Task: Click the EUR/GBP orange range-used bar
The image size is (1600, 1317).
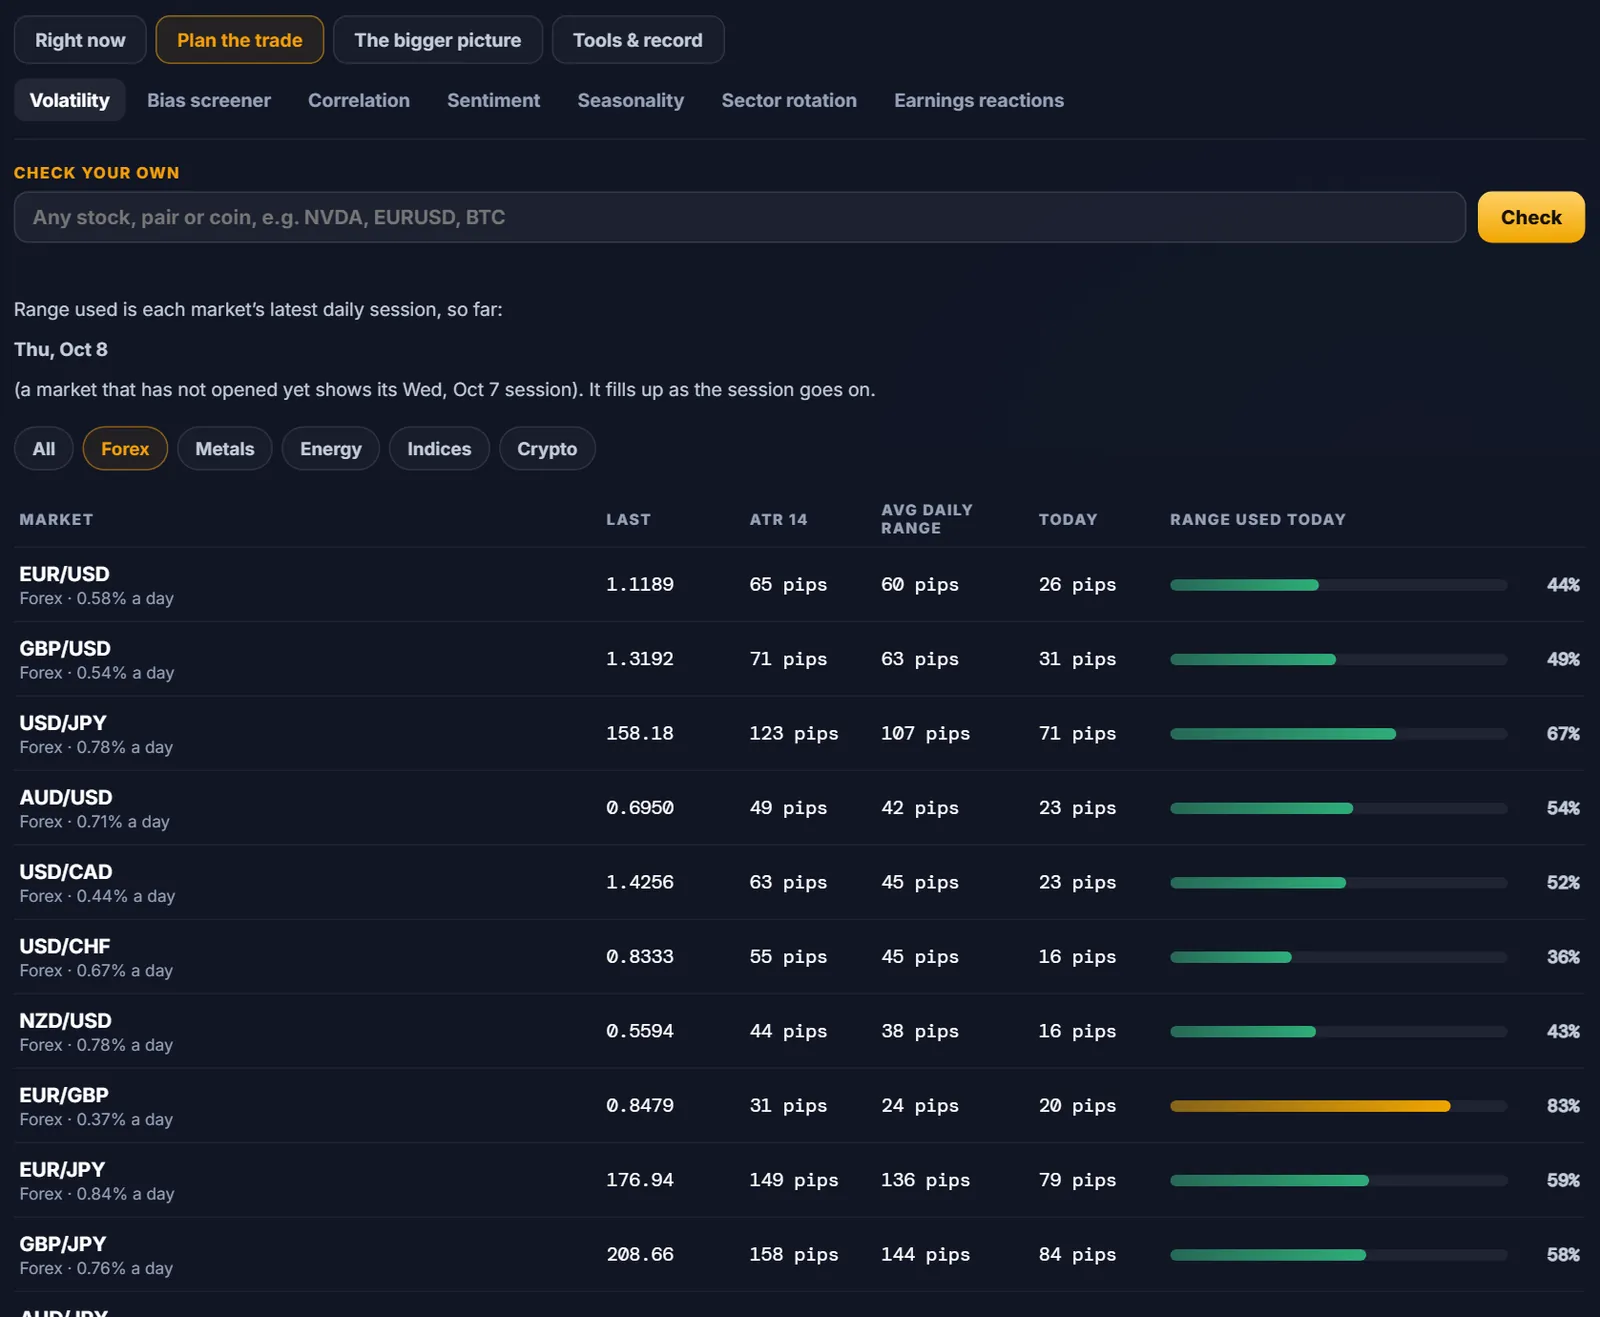Action: pos(1310,1106)
